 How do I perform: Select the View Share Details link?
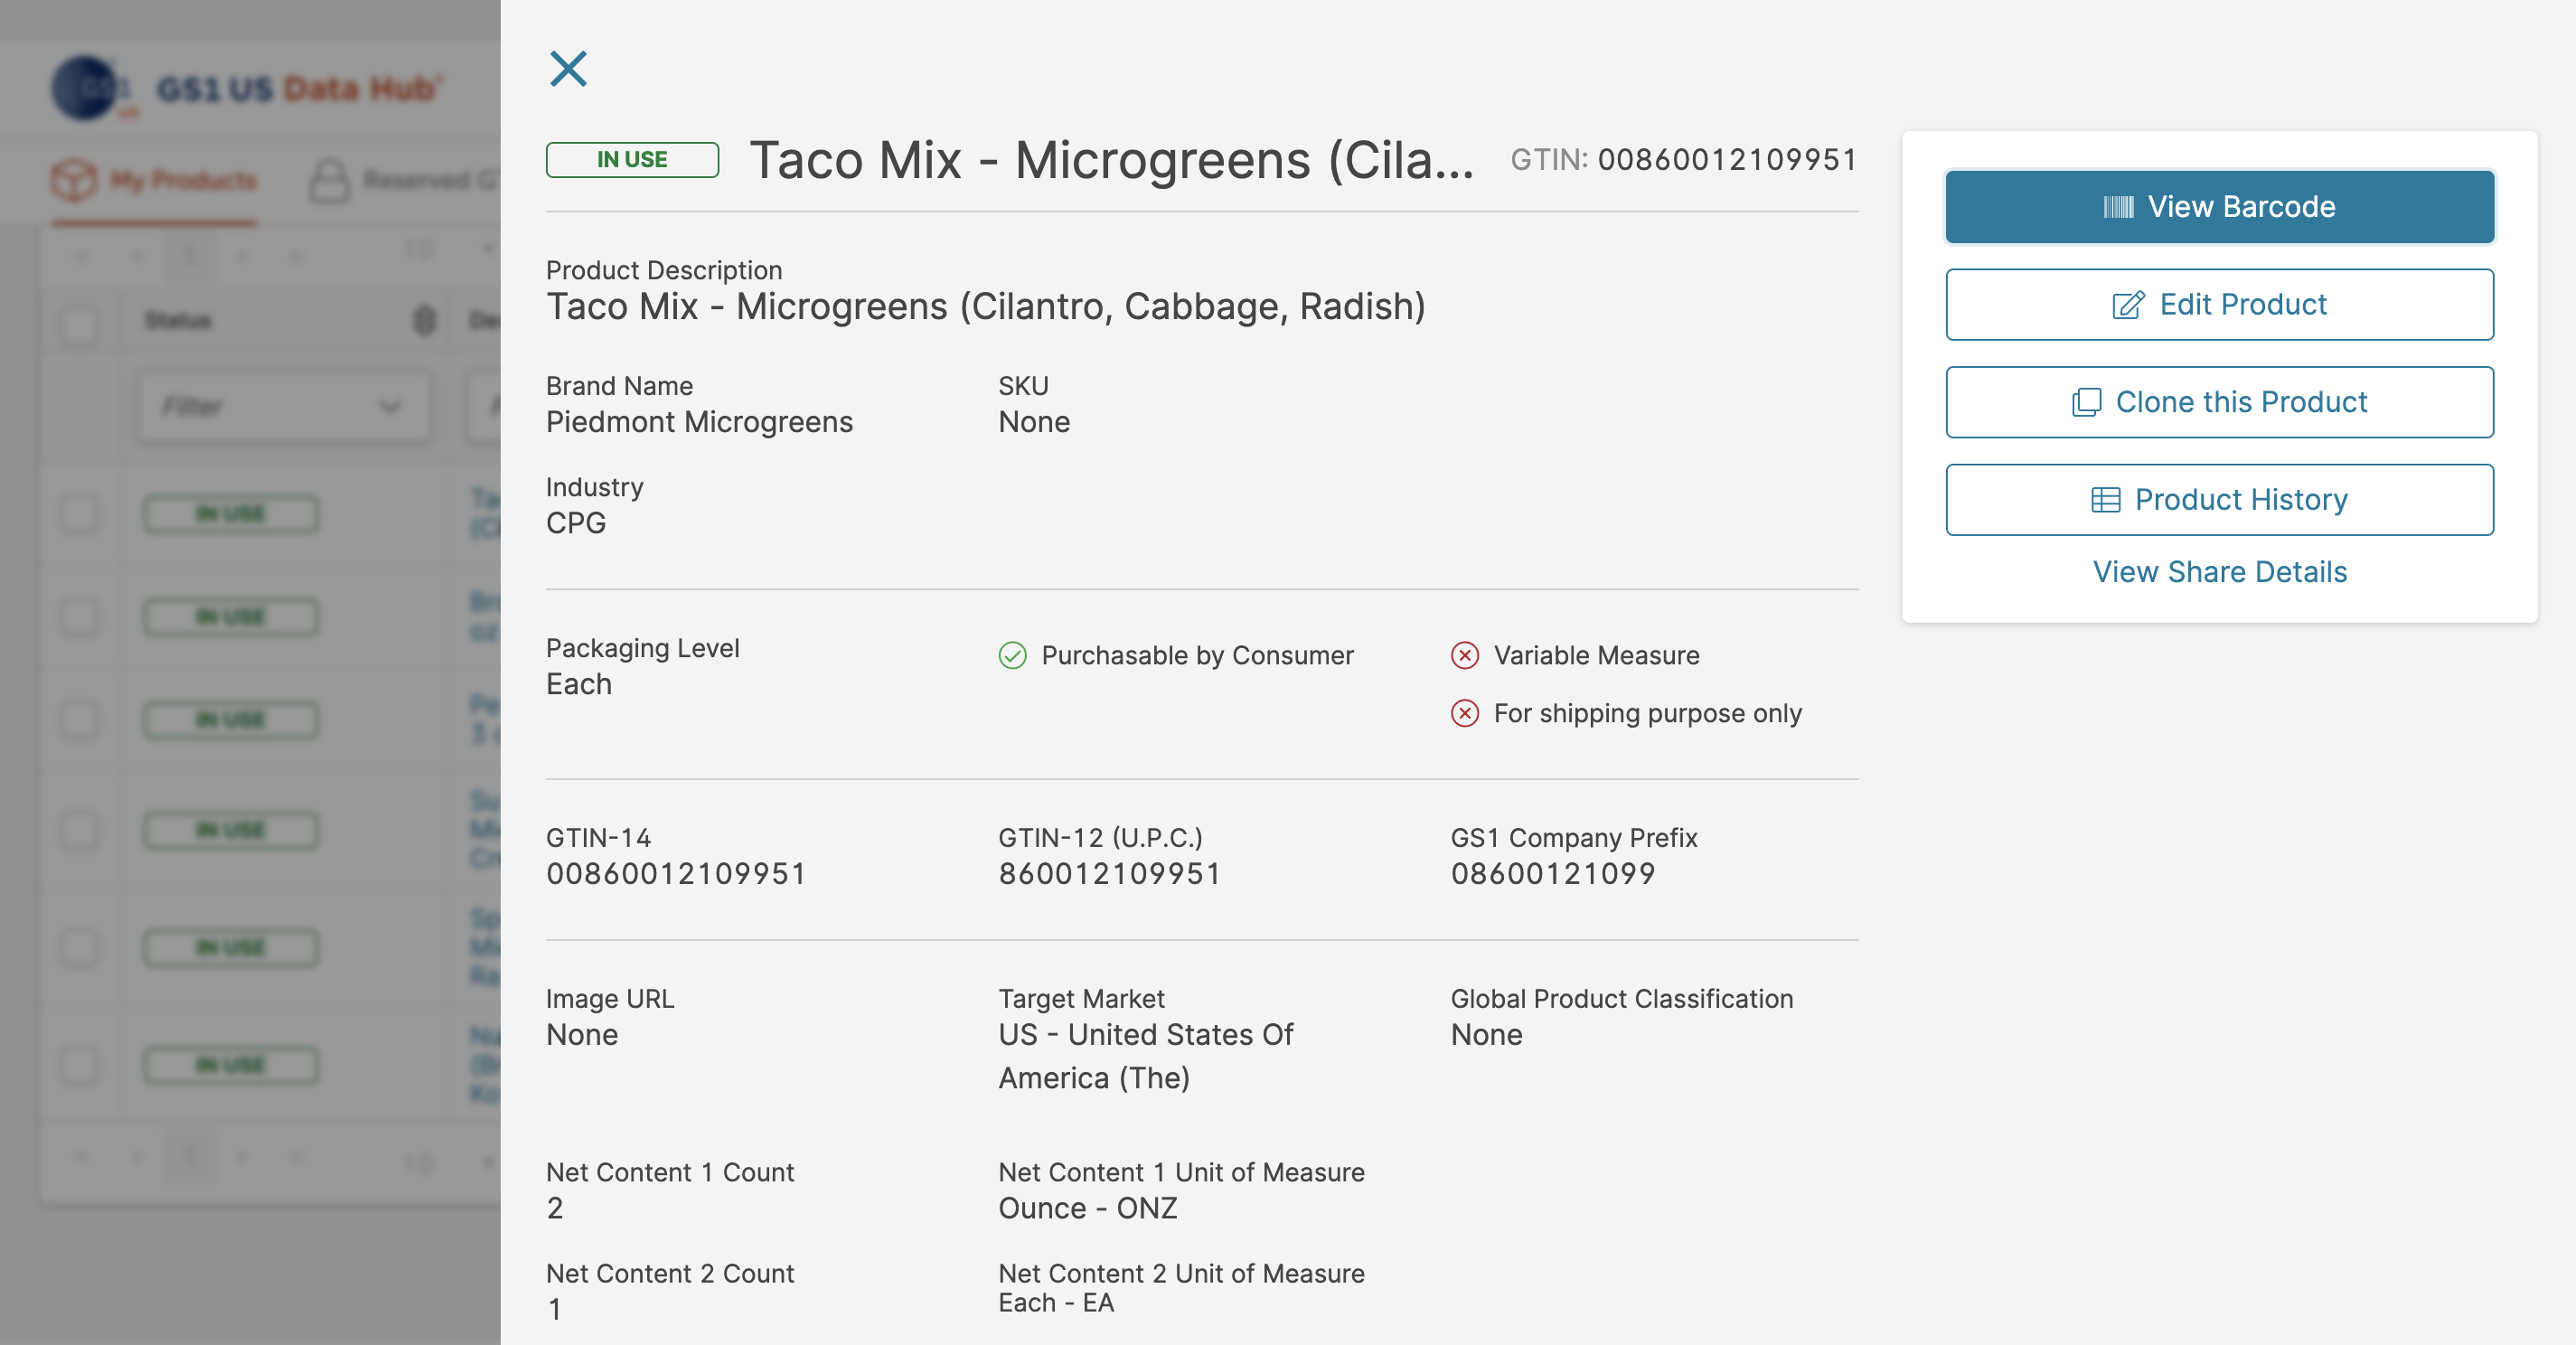tap(2220, 569)
